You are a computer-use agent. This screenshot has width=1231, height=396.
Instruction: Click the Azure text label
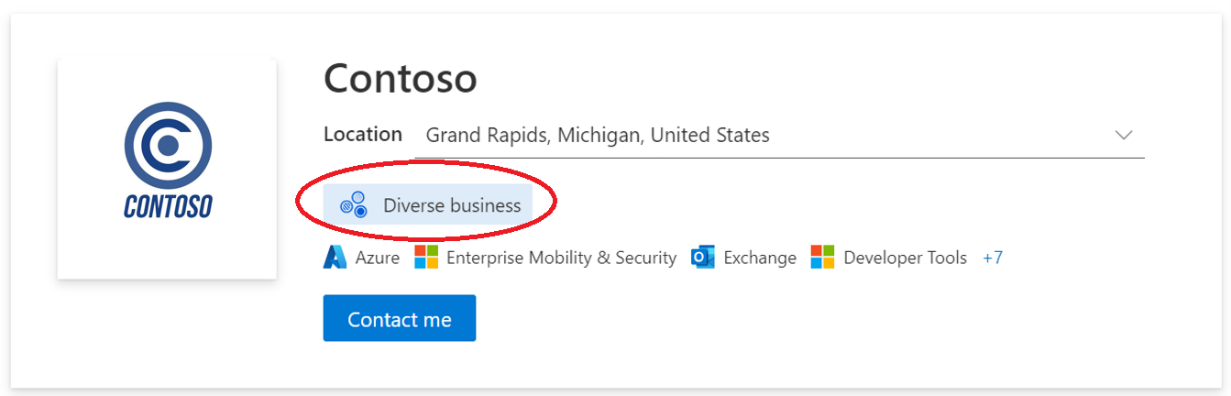[x=377, y=258]
